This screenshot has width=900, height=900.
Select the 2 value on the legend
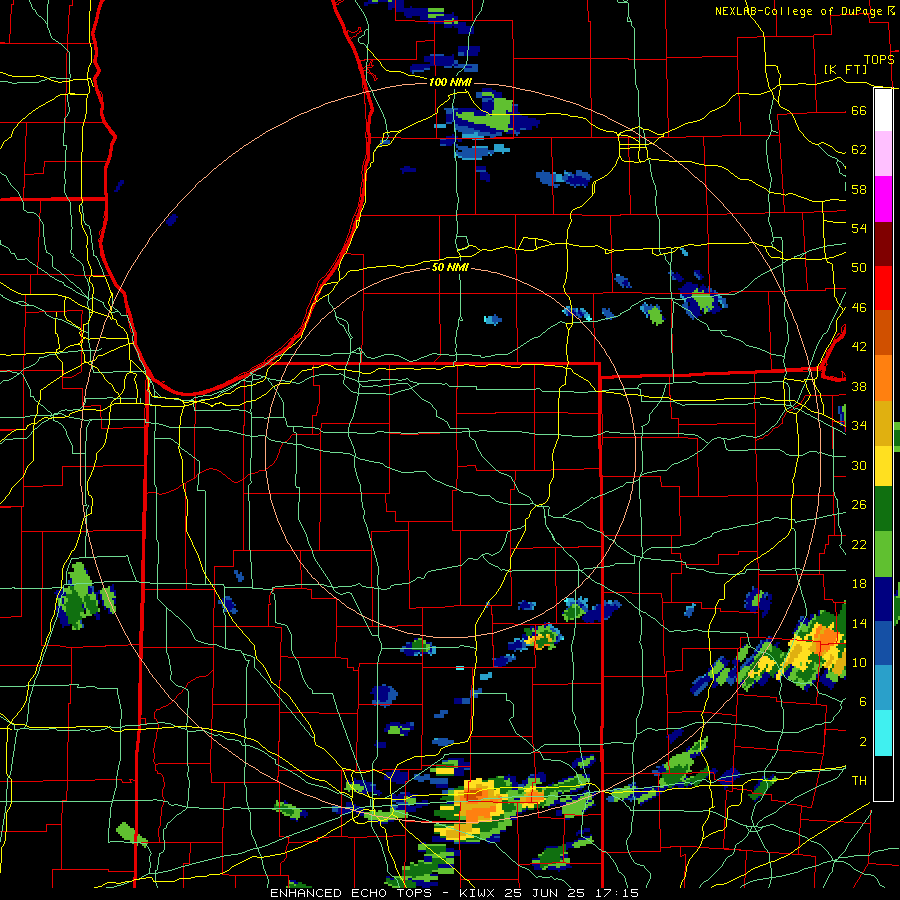862,742
